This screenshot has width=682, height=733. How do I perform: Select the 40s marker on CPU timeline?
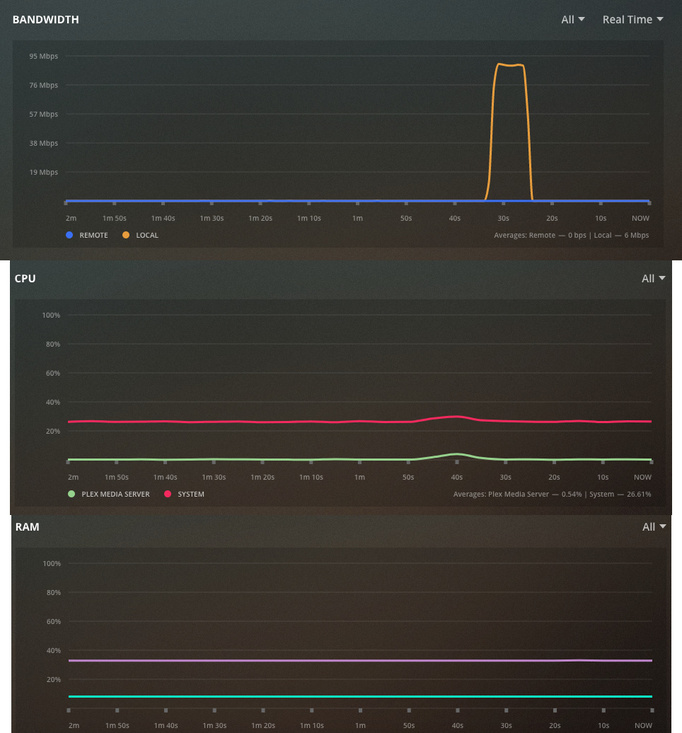tap(457, 477)
